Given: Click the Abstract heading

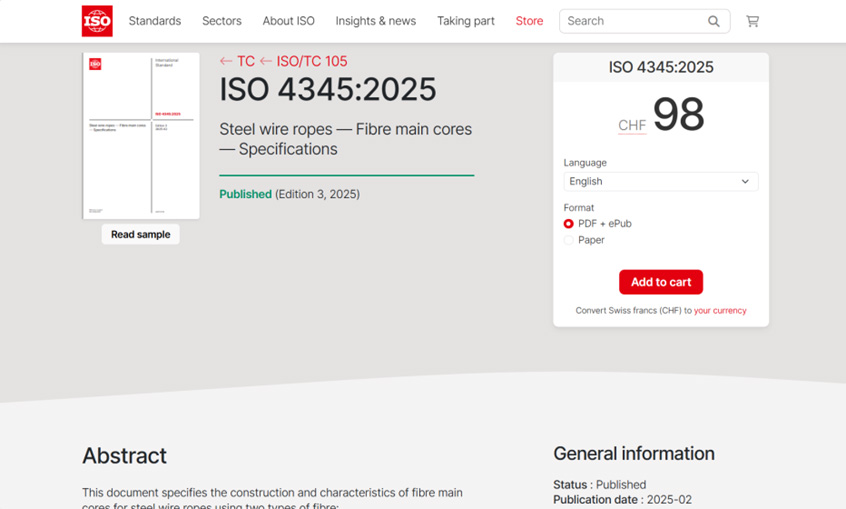Looking at the screenshot, I should (x=125, y=456).
